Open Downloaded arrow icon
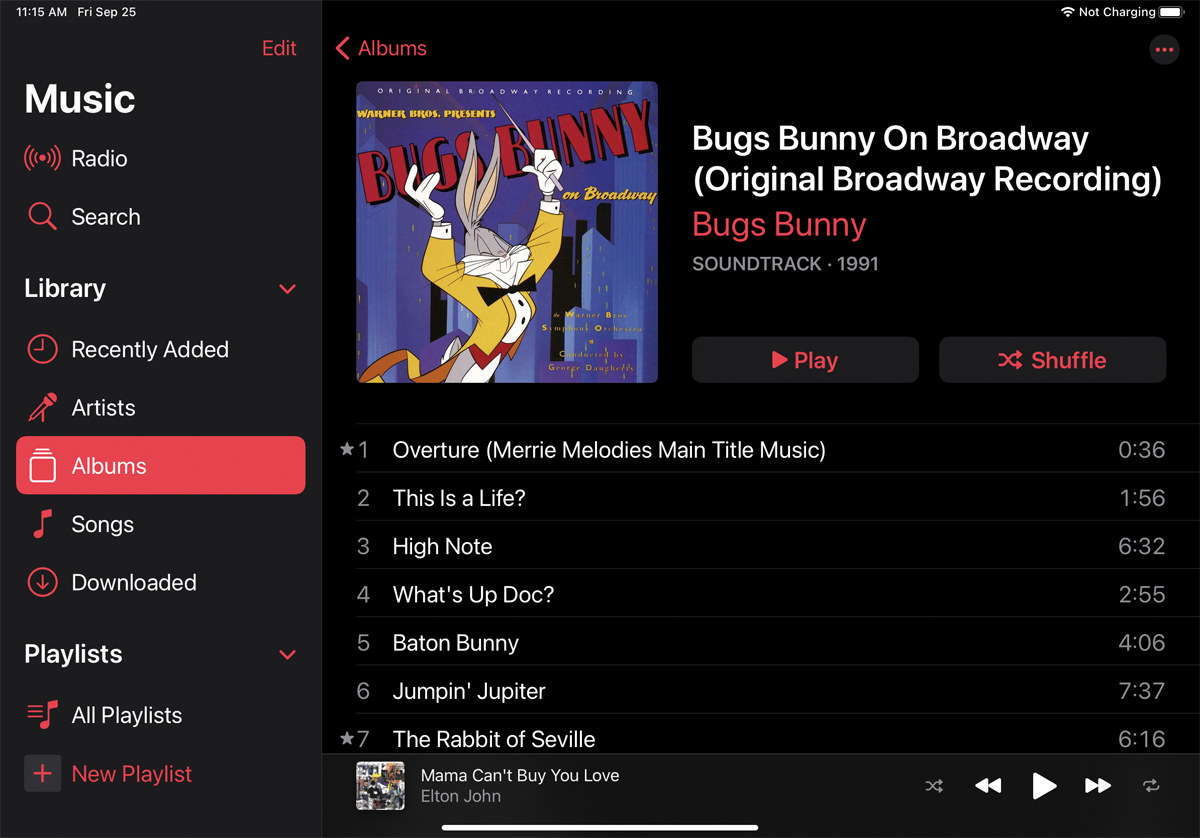The height and width of the screenshot is (838, 1200). tap(42, 582)
